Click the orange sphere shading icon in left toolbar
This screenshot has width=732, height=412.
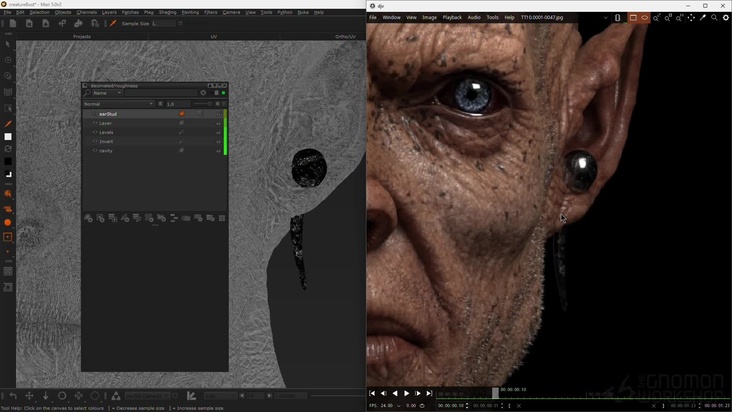click(x=7, y=223)
